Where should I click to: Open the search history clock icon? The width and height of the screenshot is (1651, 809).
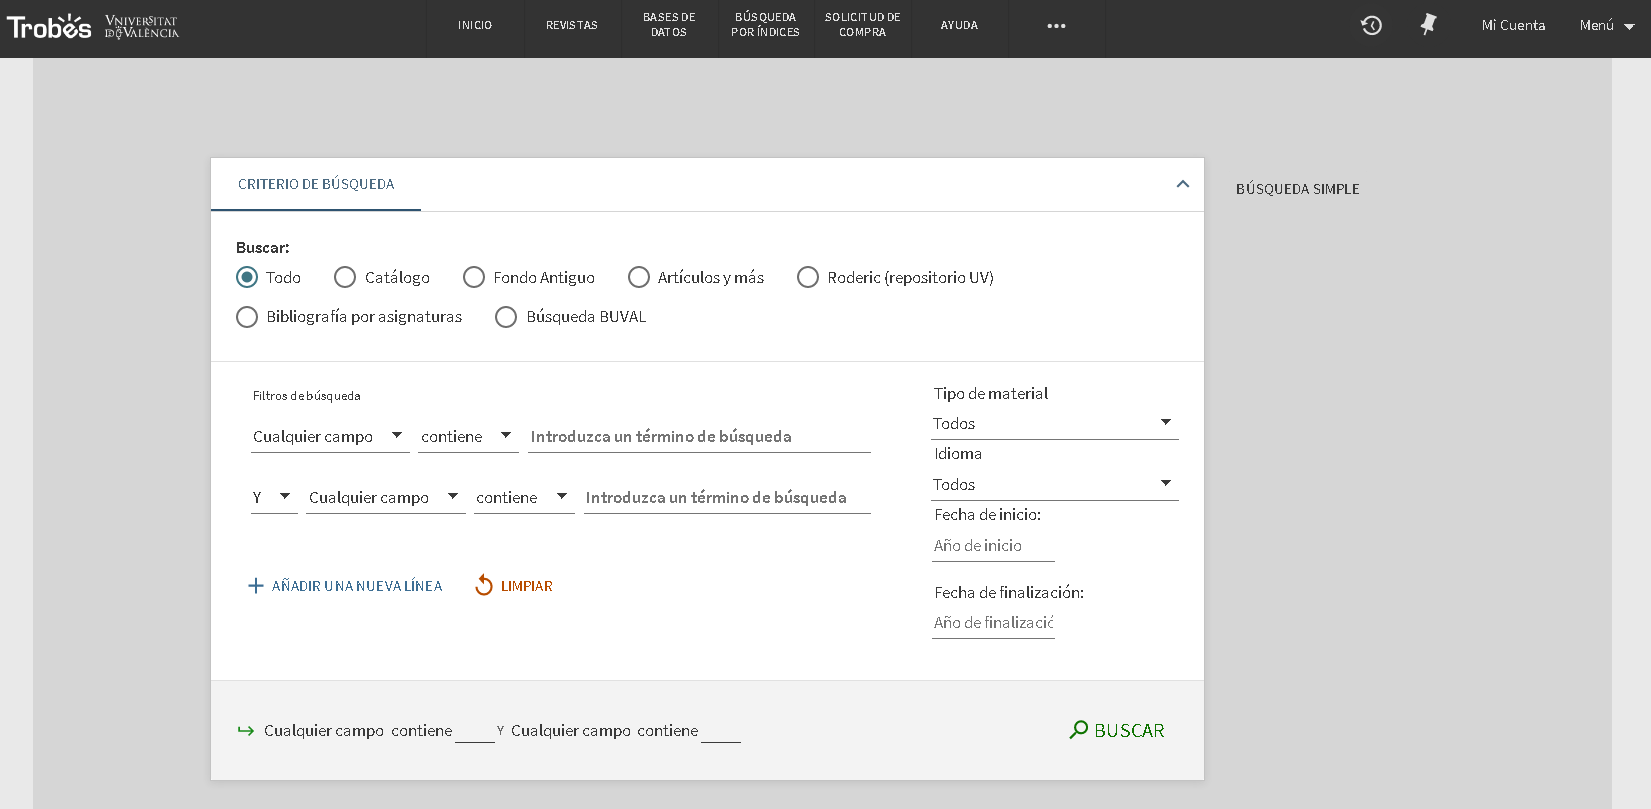[x=1371, y=25]
